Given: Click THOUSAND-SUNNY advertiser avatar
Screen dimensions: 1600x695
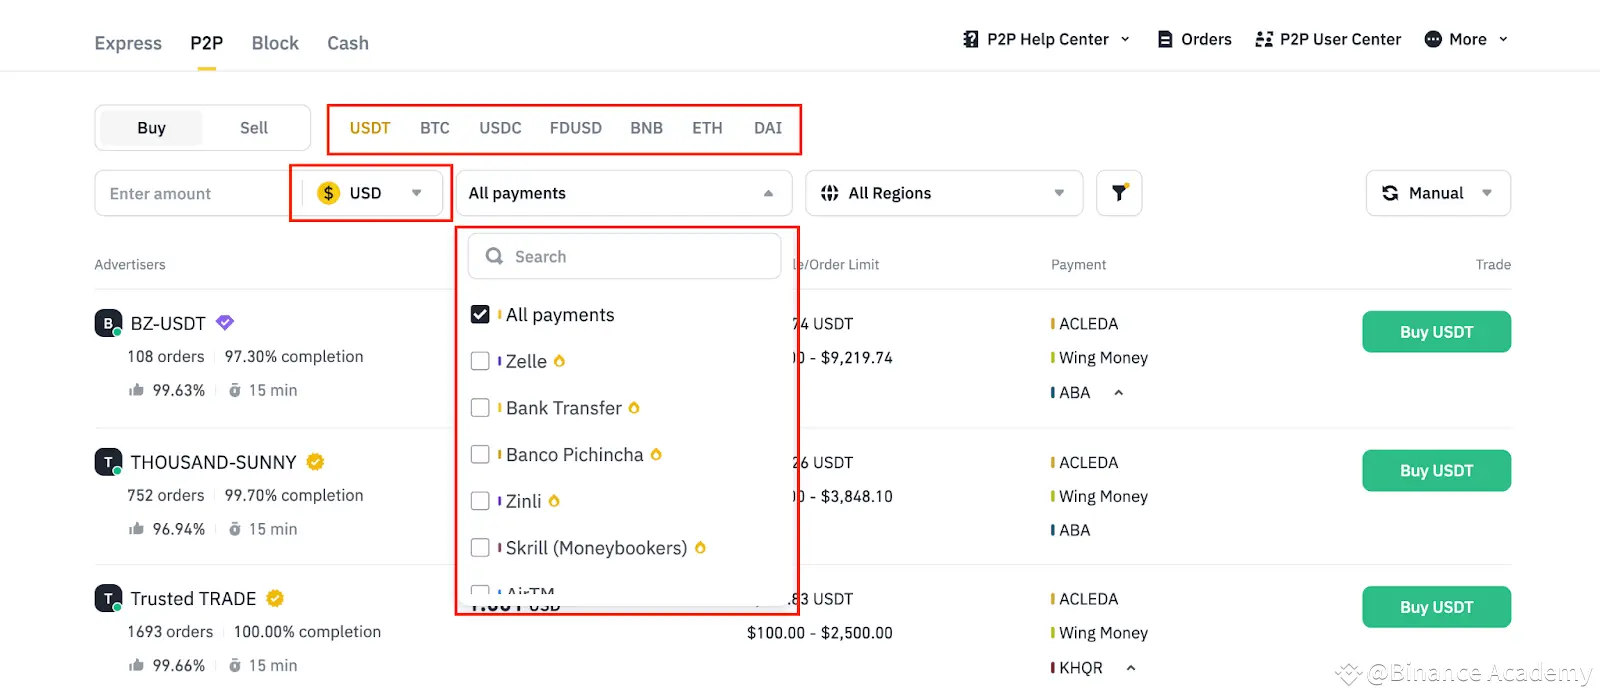Looking at the screenshot, I should point(108,462).
